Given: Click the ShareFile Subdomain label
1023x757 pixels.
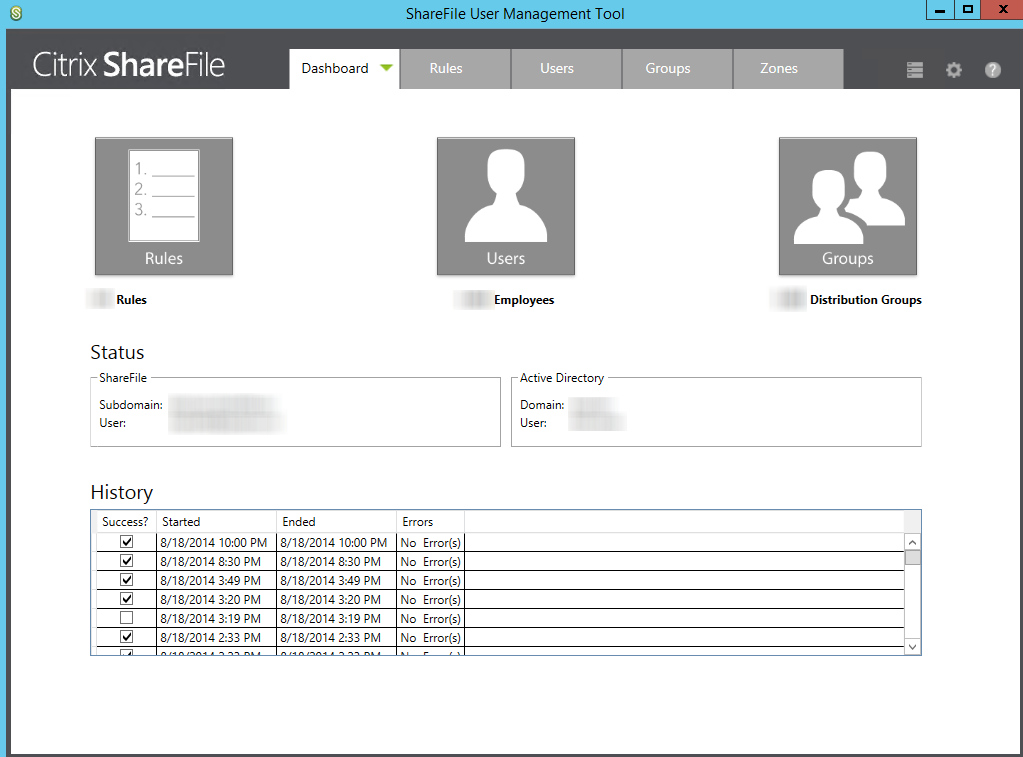Looking at the screenshot, I should (130, 405).
